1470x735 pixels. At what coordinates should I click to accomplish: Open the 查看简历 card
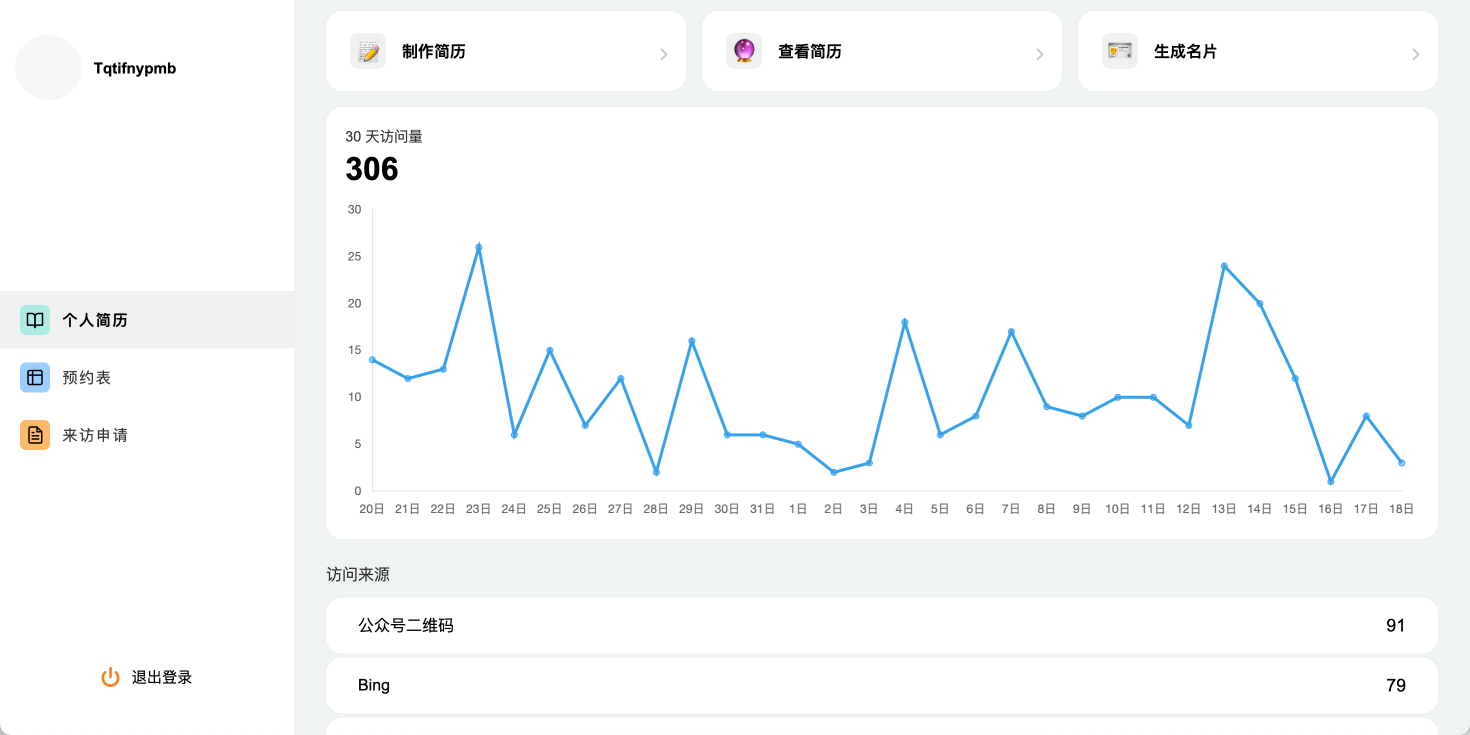[x=882, y=51]
